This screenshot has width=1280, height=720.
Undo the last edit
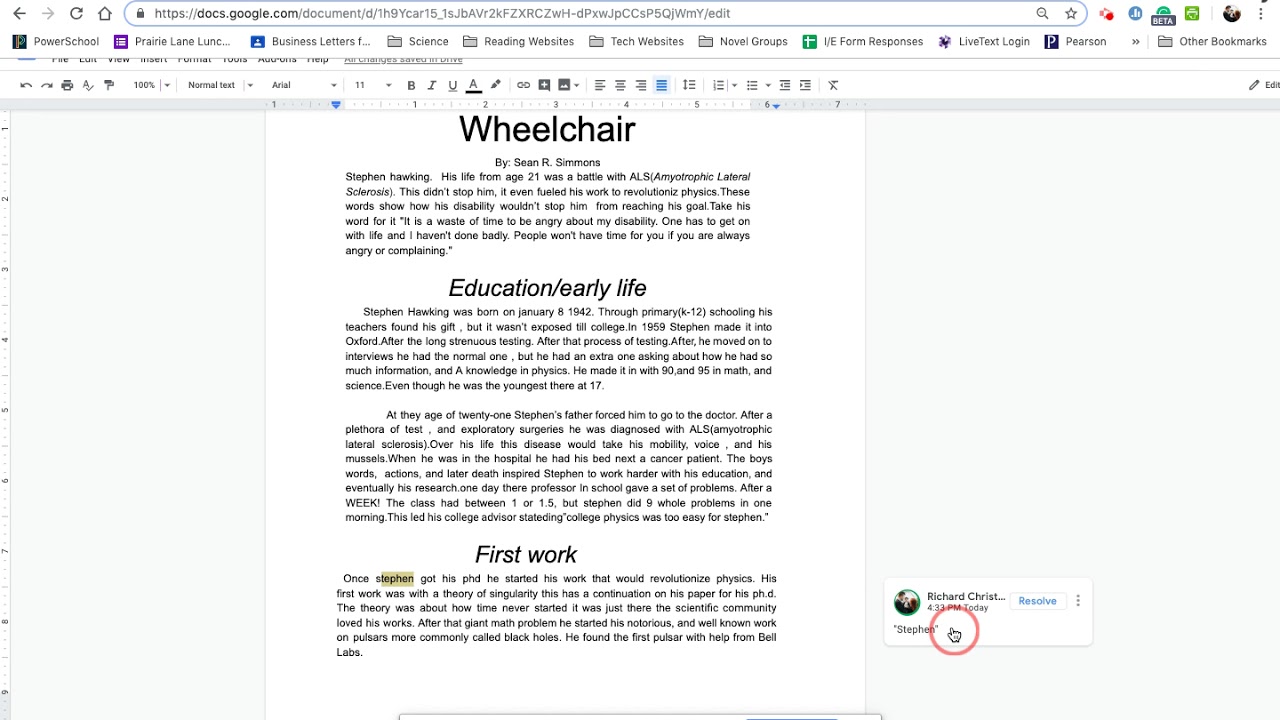point(26,85)
